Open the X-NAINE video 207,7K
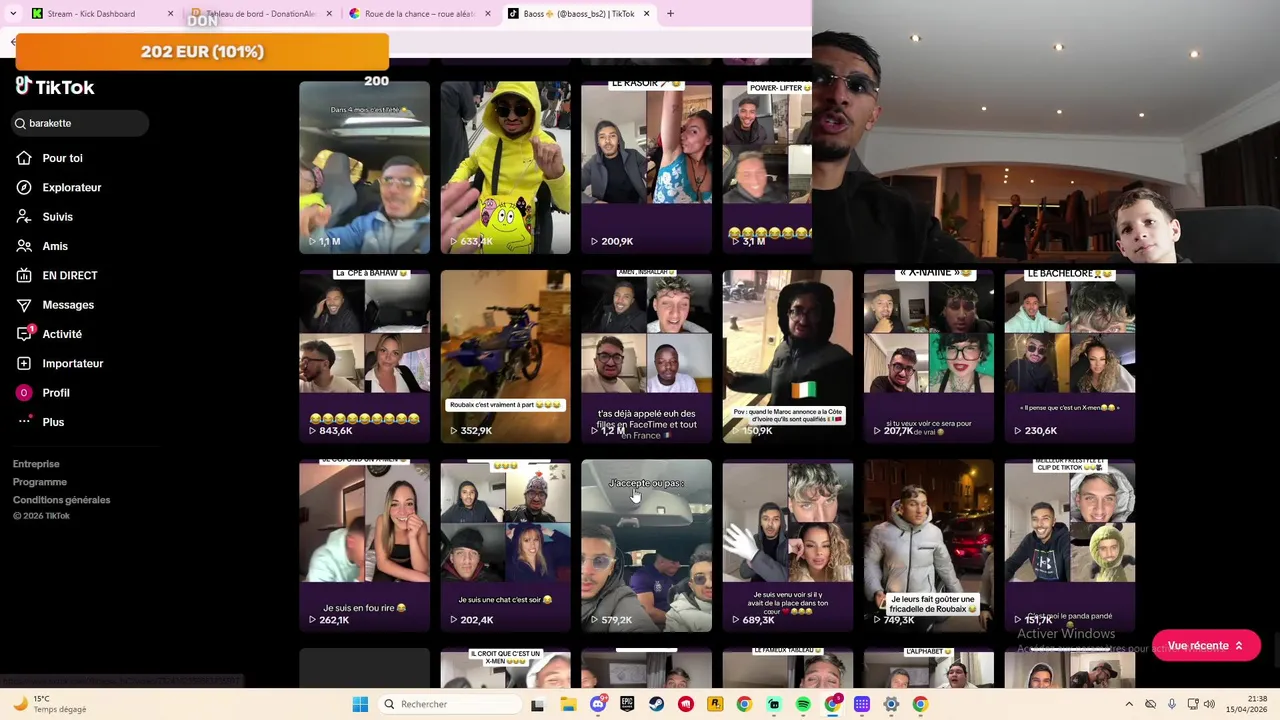Viewport: 1280px width, 720px height. (x=928, y=356)
